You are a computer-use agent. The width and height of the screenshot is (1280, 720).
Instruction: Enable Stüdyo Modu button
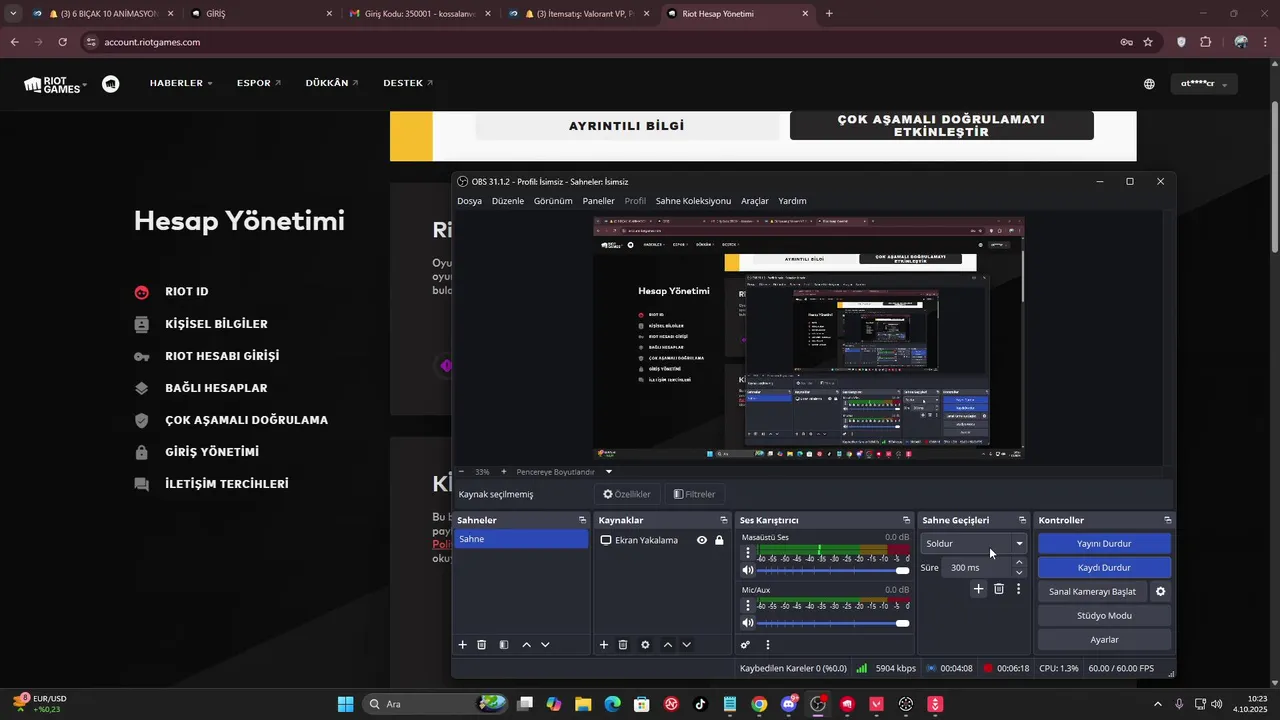pyautogui.click(x=1104, y=616)
